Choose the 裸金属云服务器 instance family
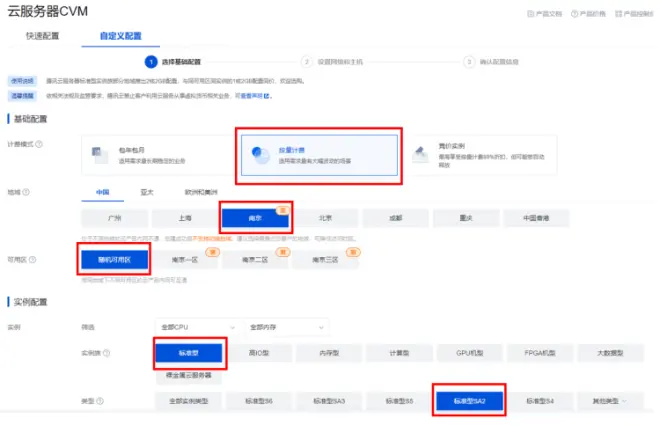The width and height of the screenshot is (660, 426). (189, 375)
